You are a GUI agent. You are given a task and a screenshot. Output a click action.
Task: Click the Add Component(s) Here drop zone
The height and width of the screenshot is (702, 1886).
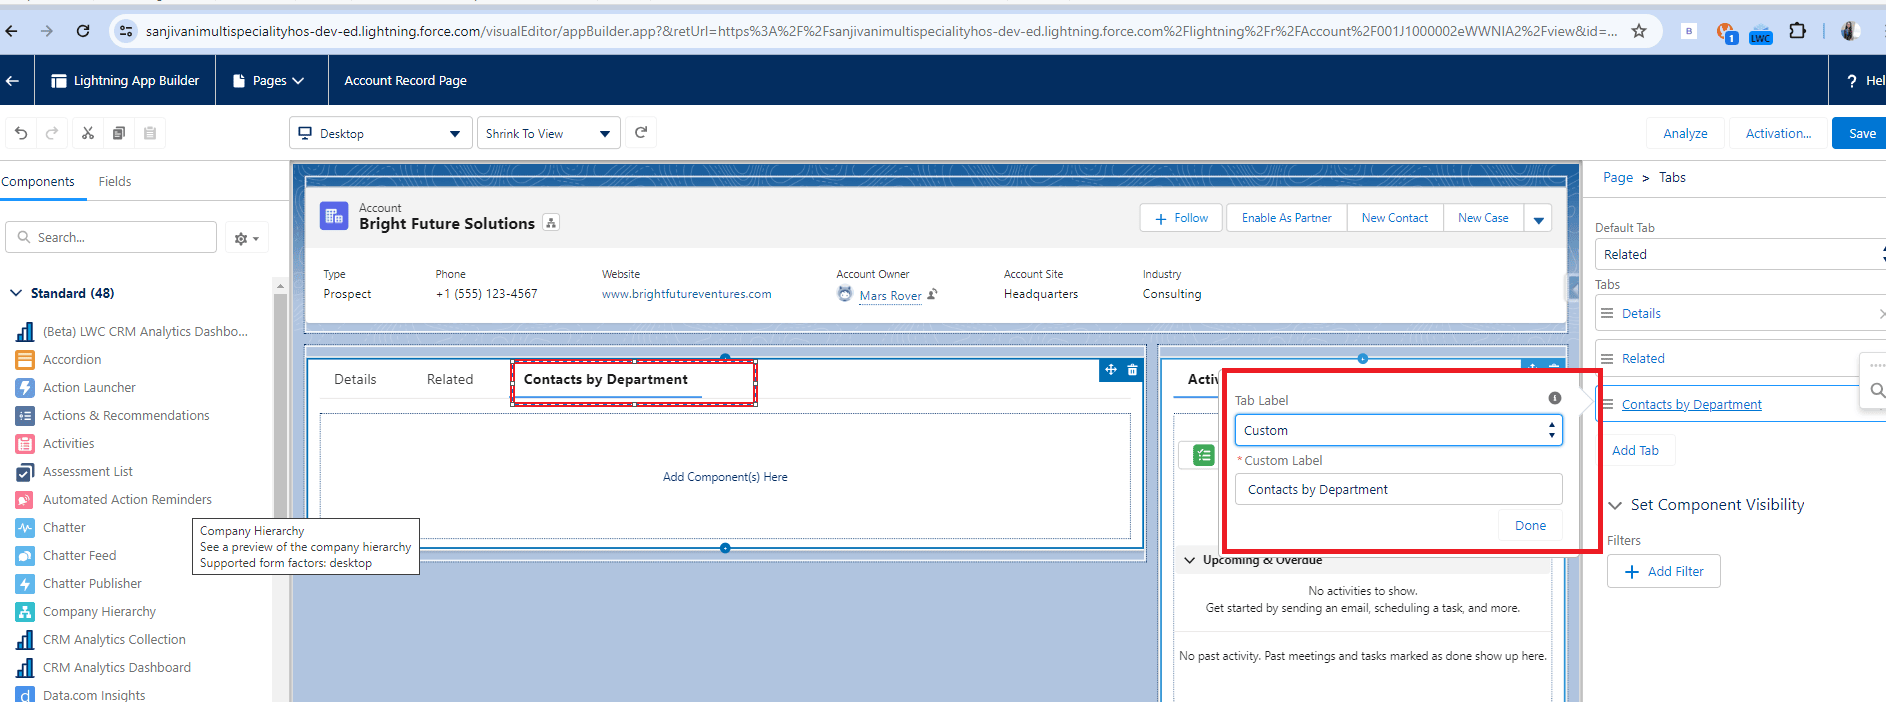pos(725,477)
